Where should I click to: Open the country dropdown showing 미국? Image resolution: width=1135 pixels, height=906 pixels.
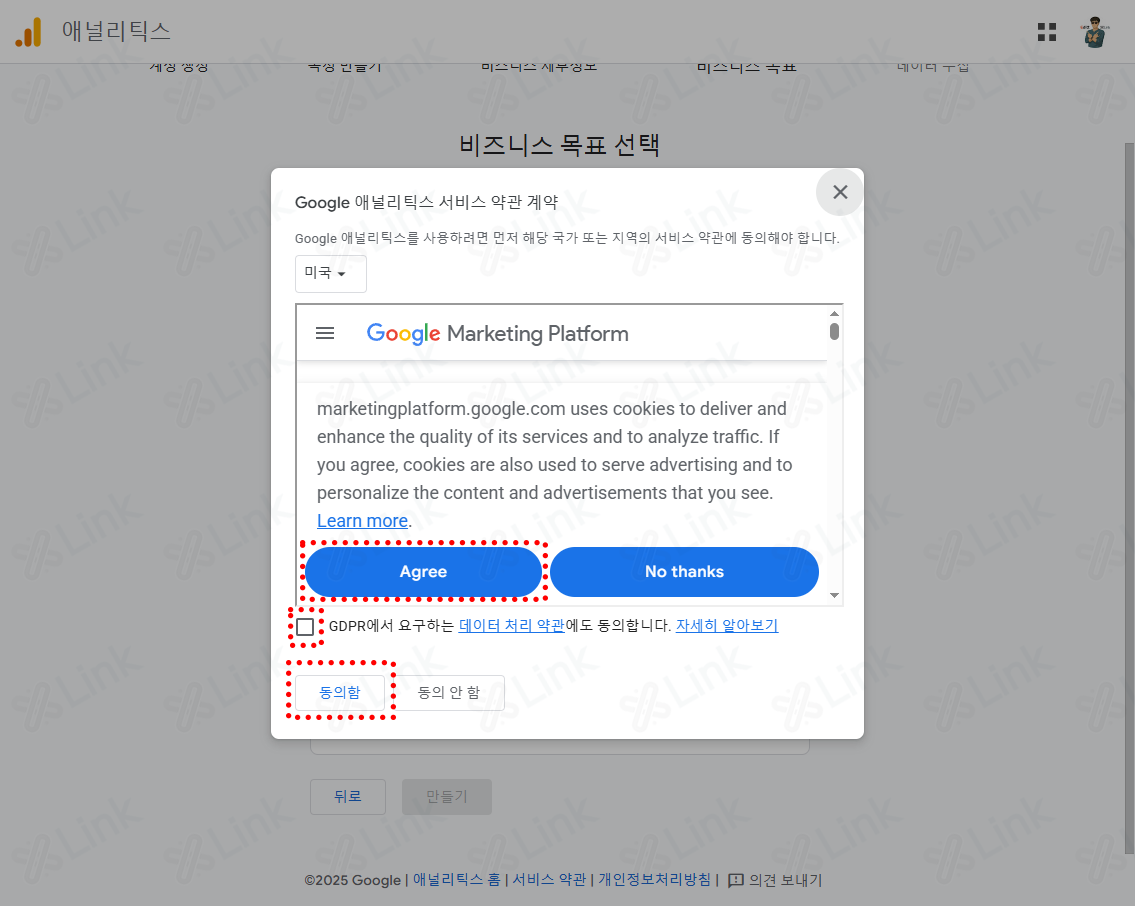[330, 274]
